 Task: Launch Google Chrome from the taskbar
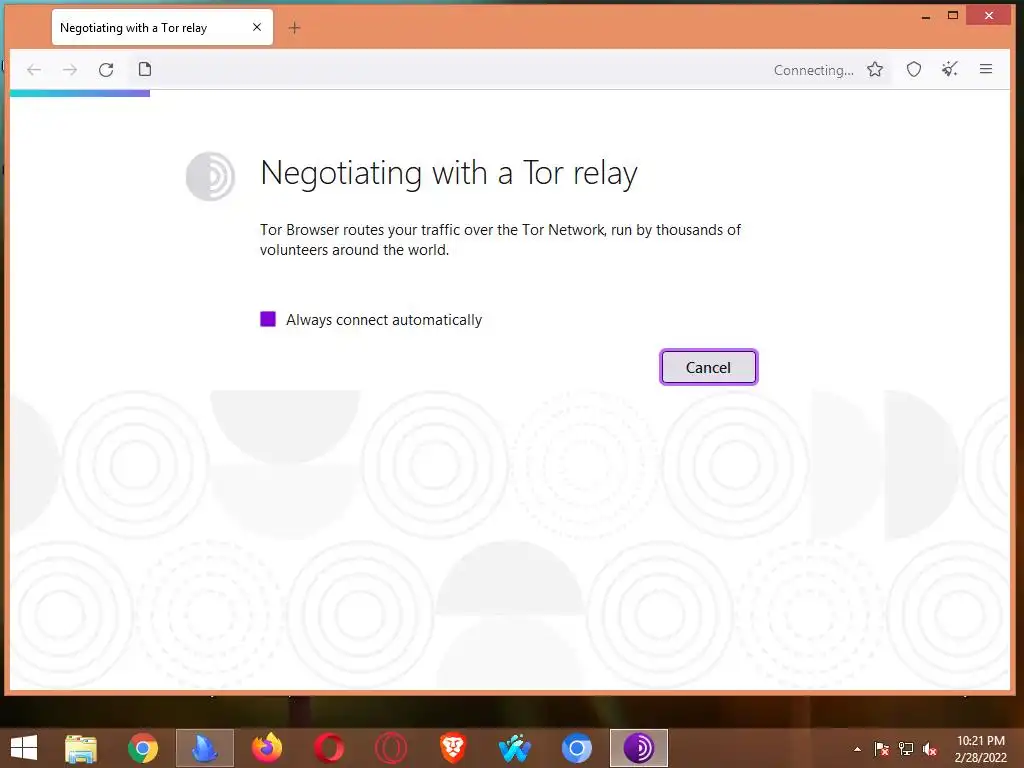pyautogui.click(x=143, y=748)
